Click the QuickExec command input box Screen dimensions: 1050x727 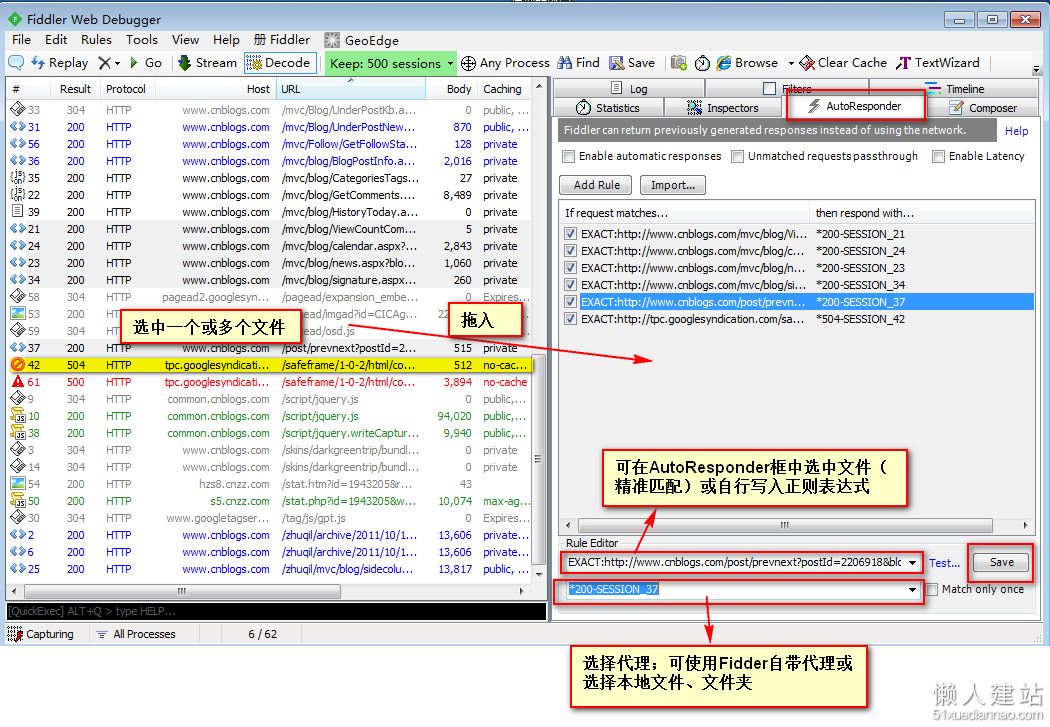[277, 611]
